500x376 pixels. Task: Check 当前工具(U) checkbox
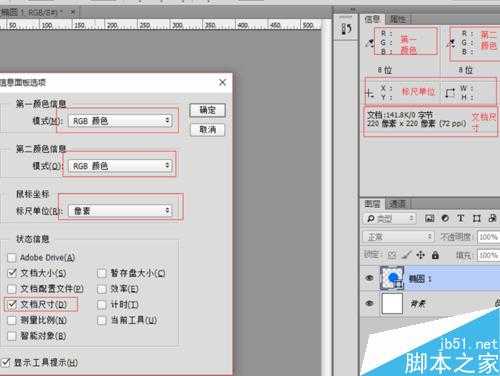pos(101,320)
